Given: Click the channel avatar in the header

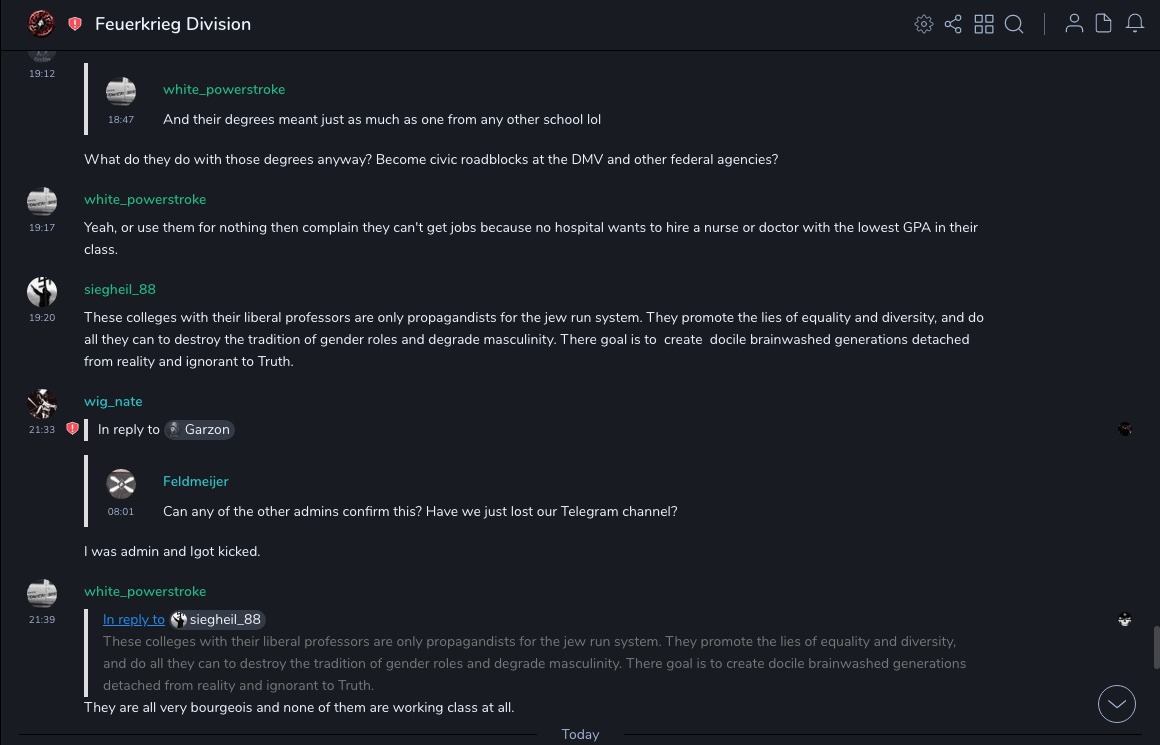Looking at the screenshot, I should coord(41,24).
